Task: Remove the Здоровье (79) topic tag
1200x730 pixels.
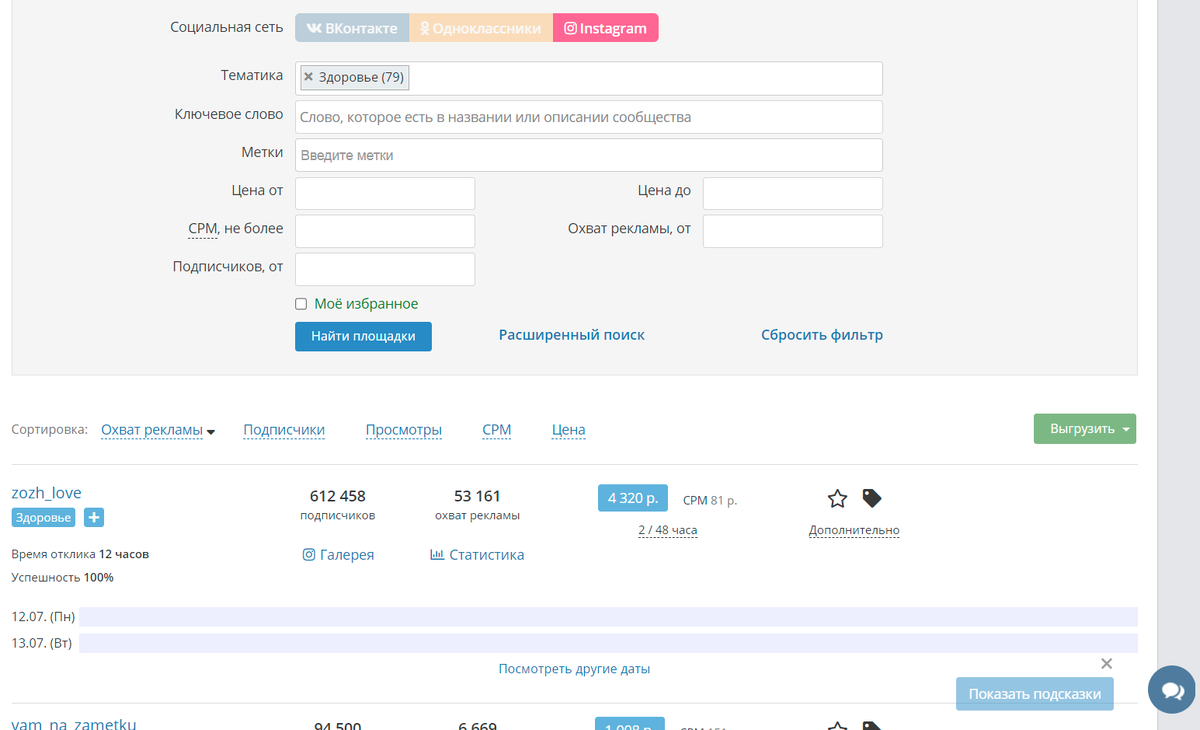Action: pos(308,77)
